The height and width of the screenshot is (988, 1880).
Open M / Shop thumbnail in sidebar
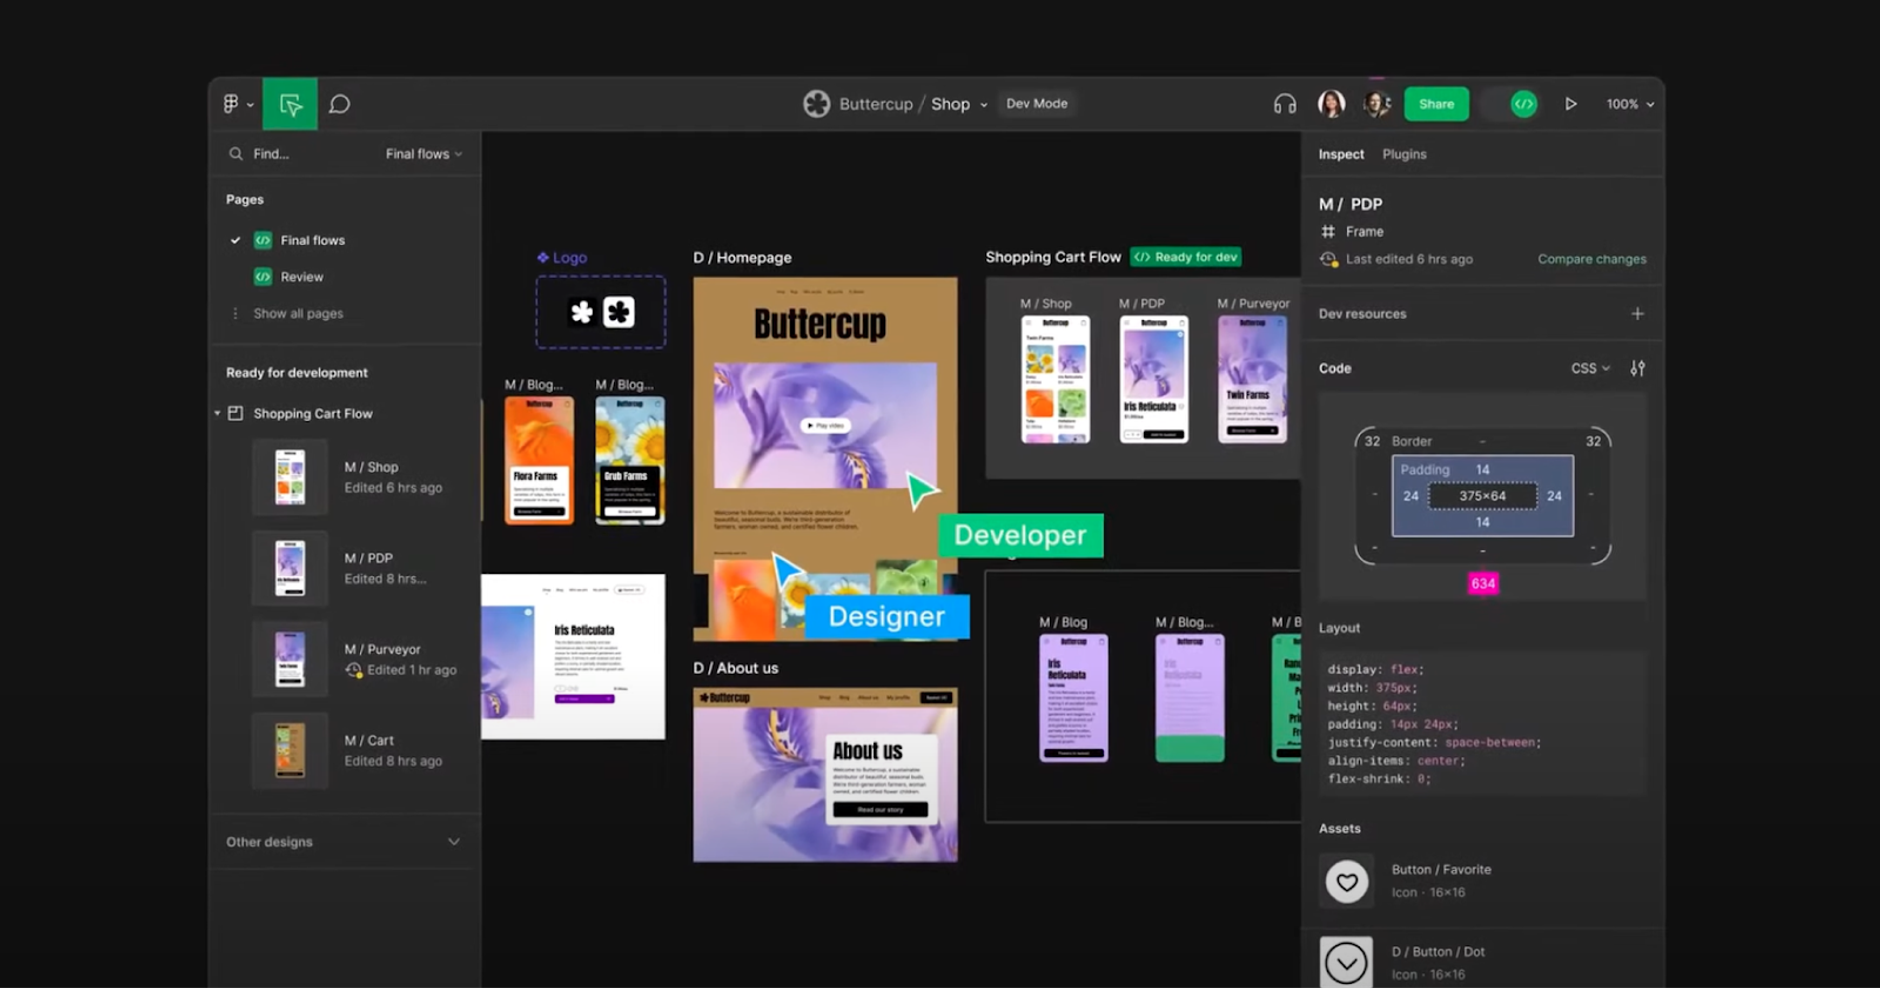tap(290, 477)
